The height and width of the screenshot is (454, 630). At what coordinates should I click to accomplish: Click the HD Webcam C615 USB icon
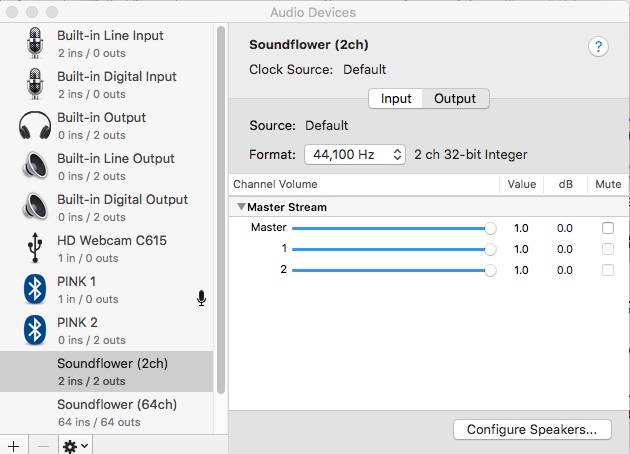35,248
